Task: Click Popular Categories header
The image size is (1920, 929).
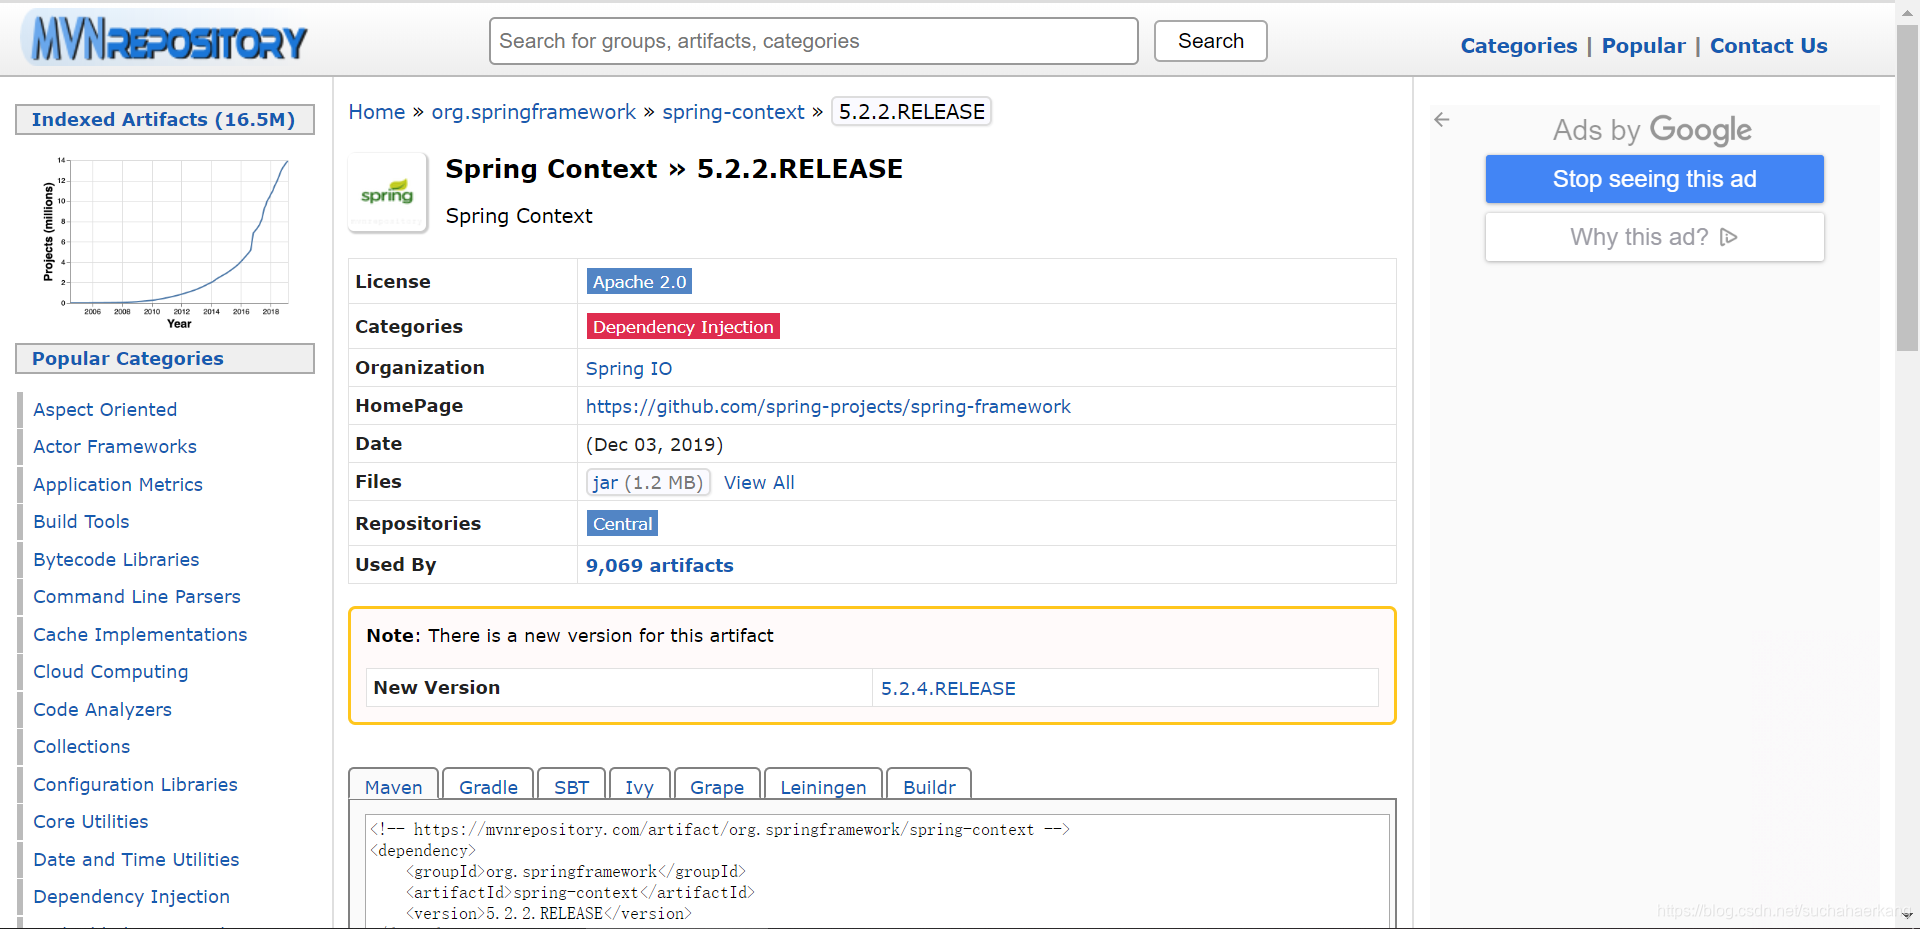Action: 165,358
